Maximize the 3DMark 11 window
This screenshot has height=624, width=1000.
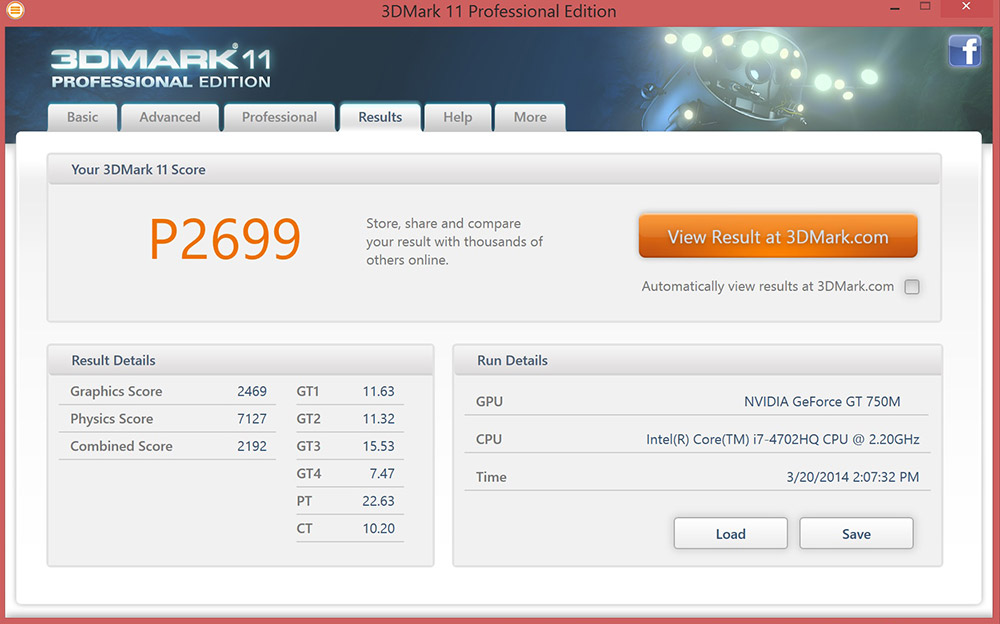click(x=925, y=6)
